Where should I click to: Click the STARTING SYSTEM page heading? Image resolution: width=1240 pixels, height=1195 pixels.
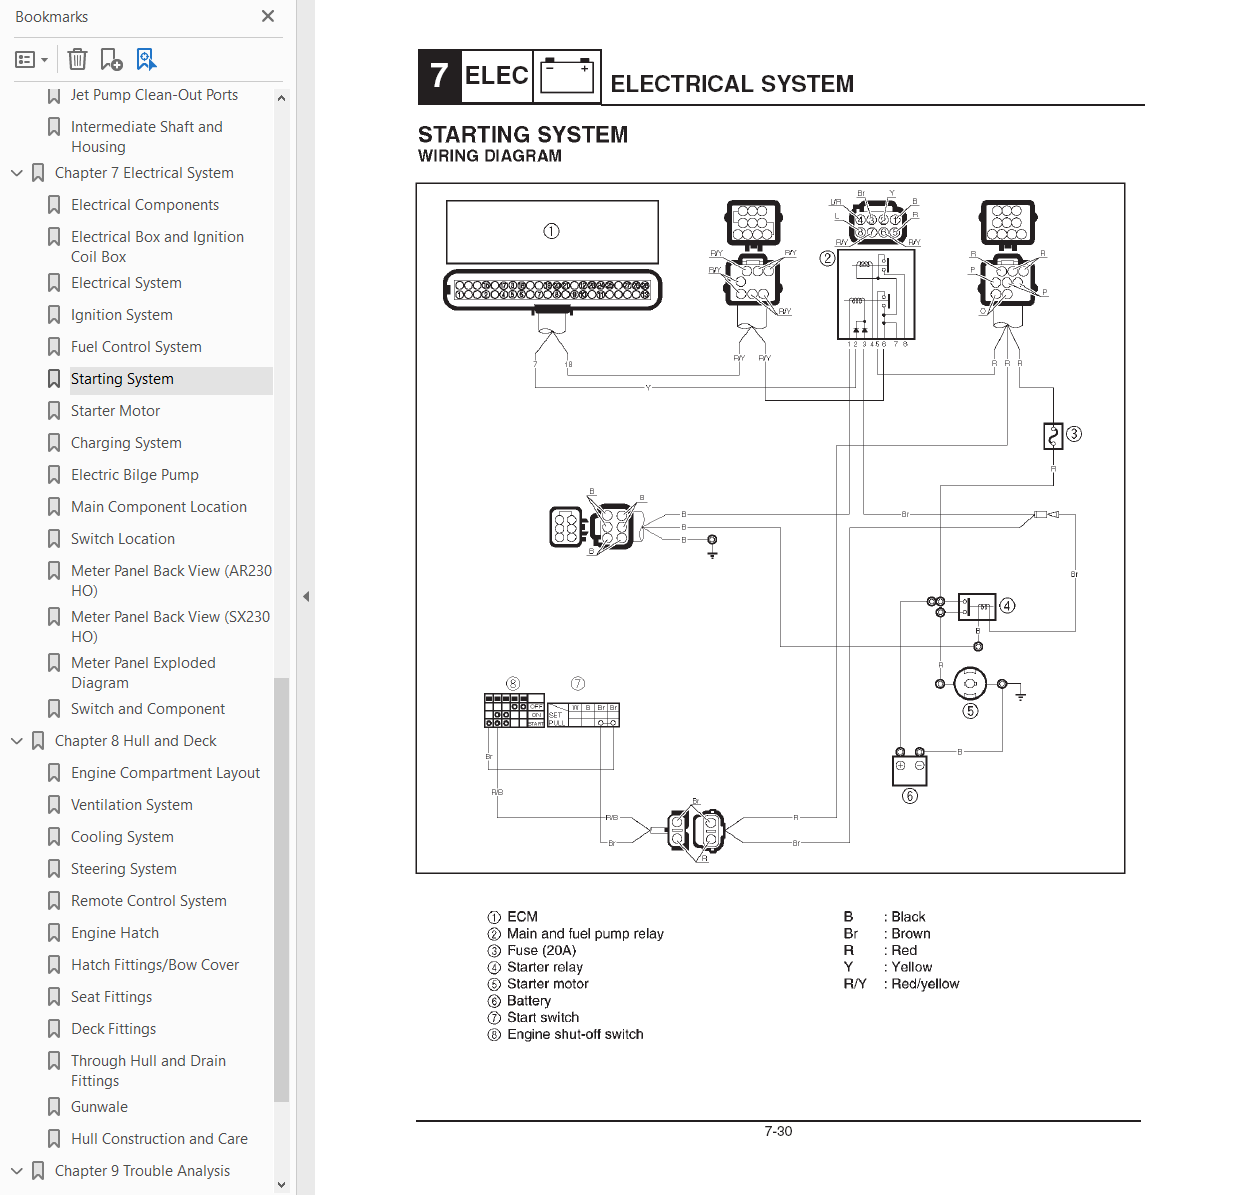point(523,134)
